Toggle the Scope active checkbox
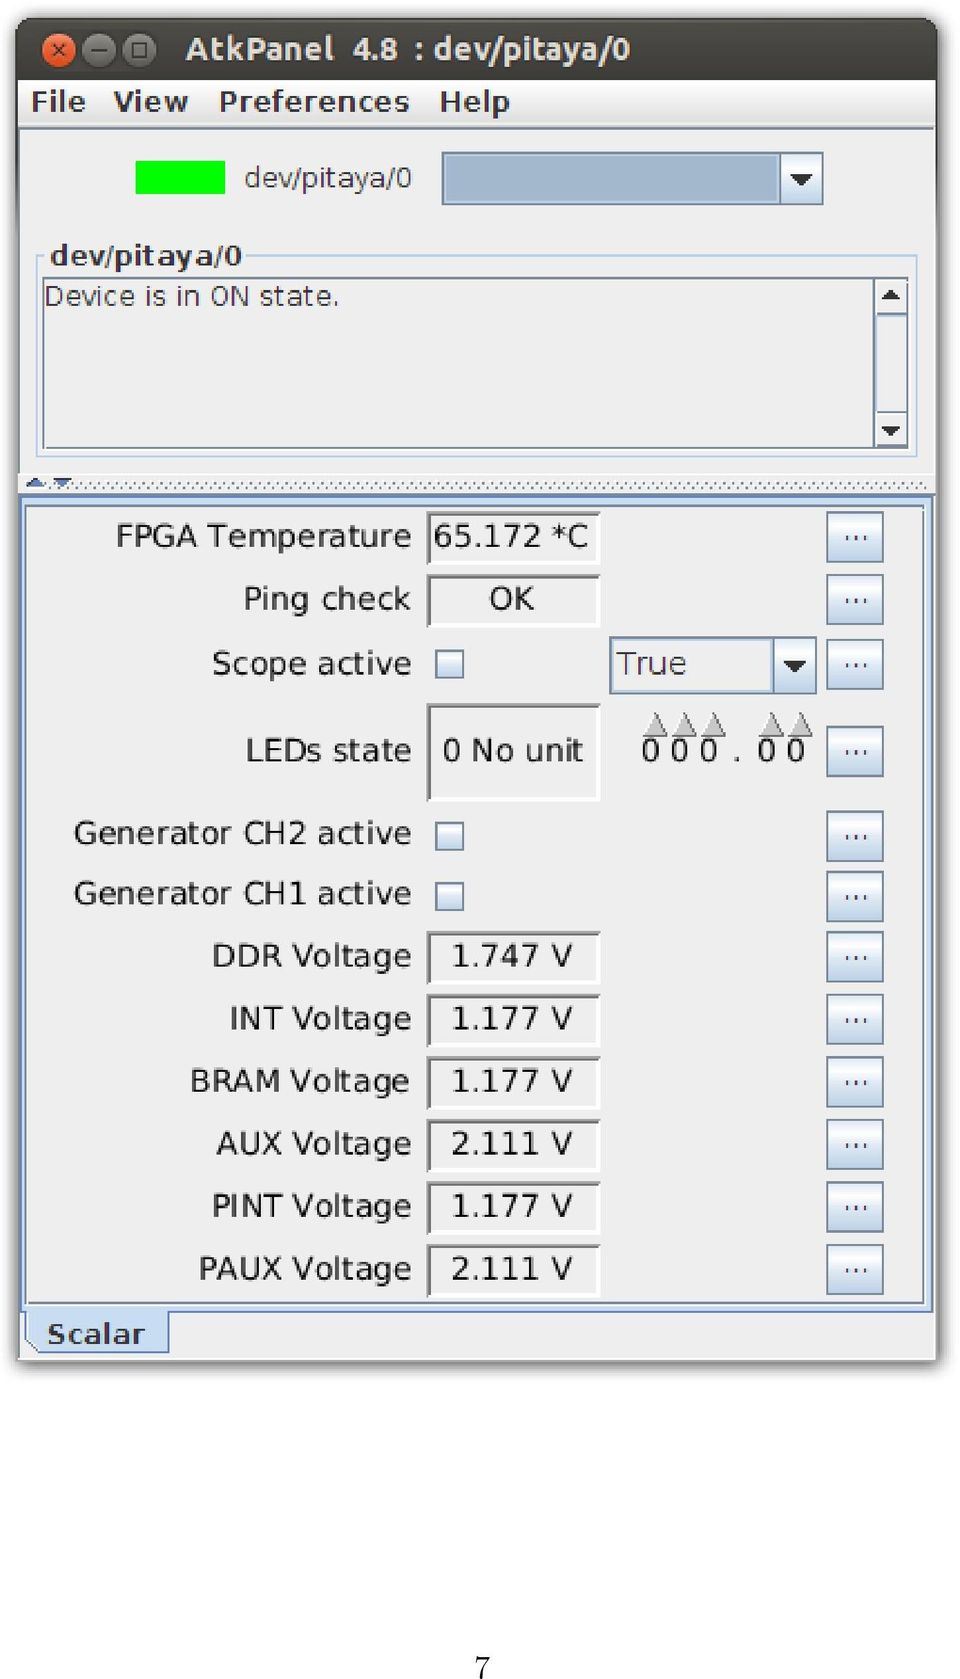The height and width of the screenshot is (1679, 960). [x=450, y=664]
